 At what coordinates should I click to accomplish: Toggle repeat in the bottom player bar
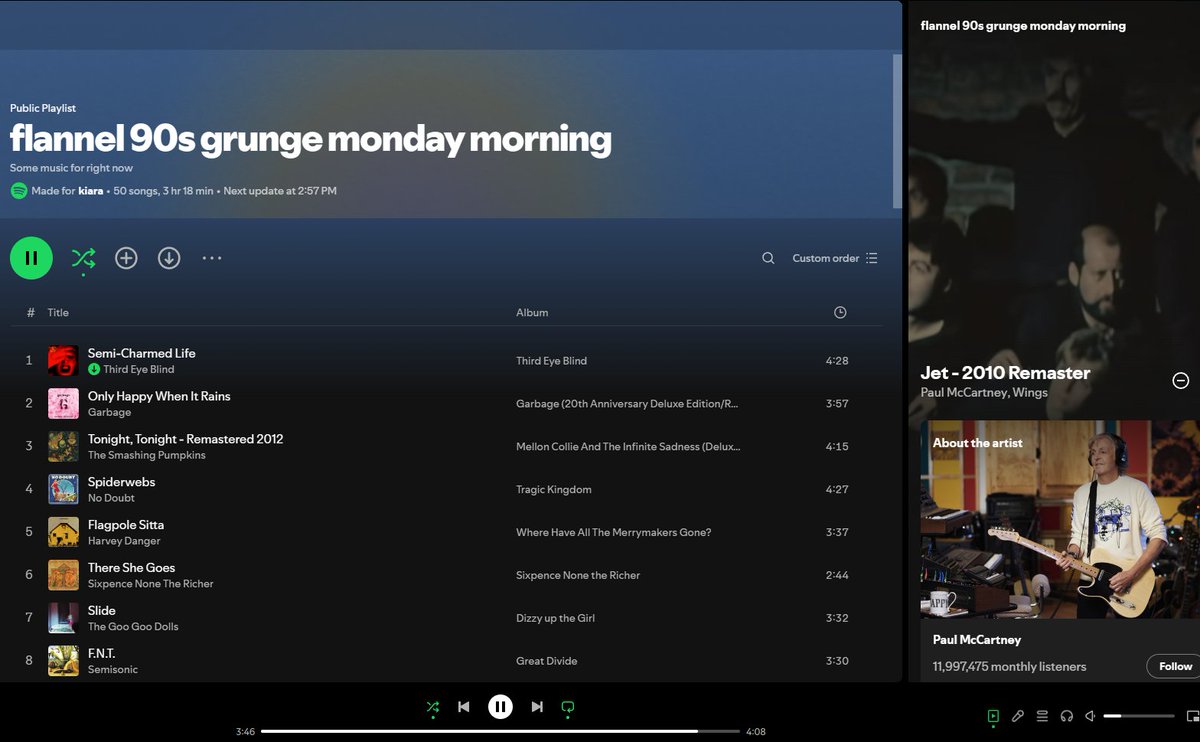[x=568, y=707]
